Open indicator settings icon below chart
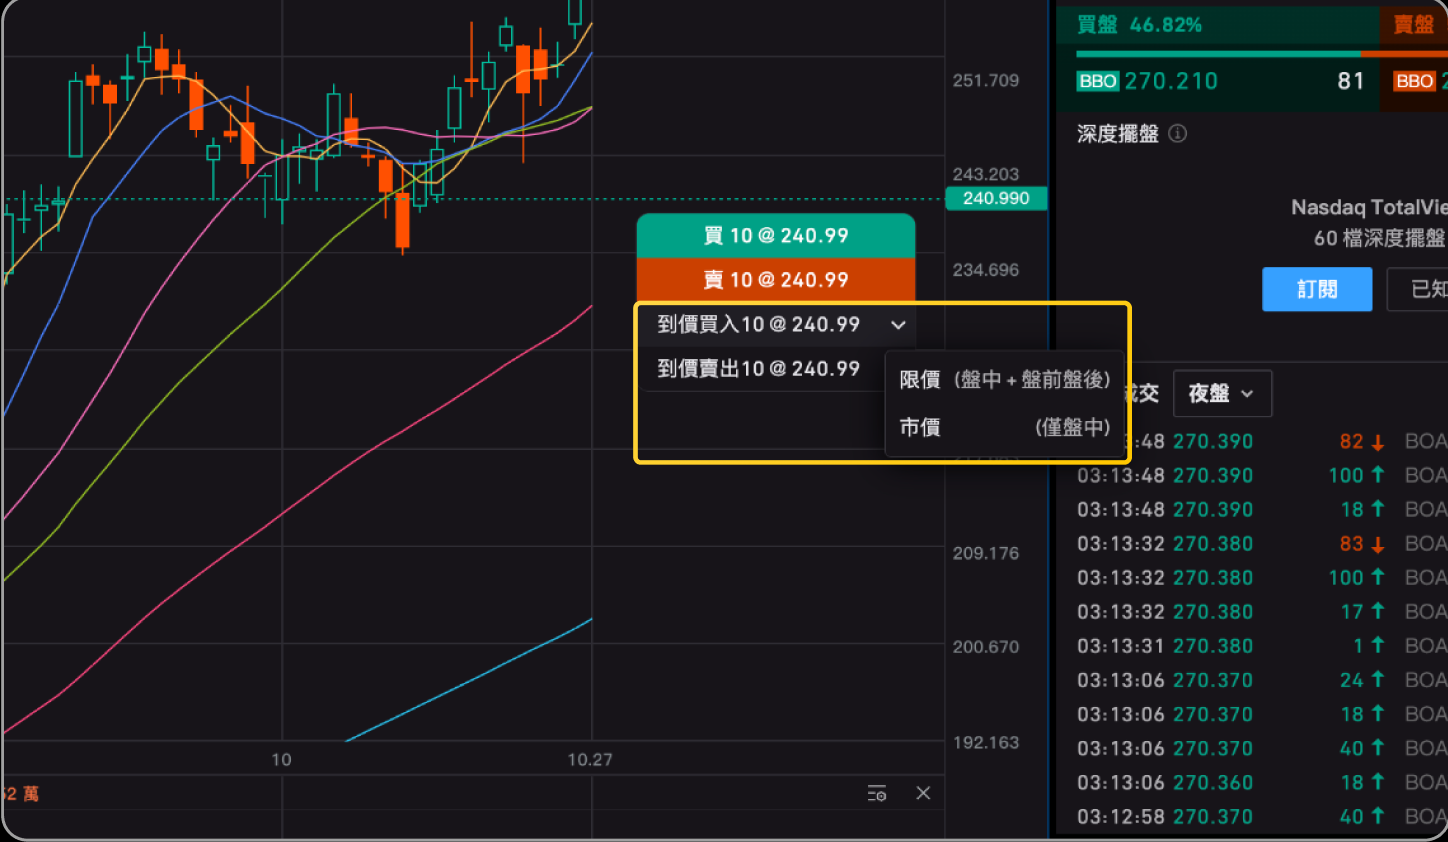This screenshot has width=1448, height=842. (x=877, y=793)
